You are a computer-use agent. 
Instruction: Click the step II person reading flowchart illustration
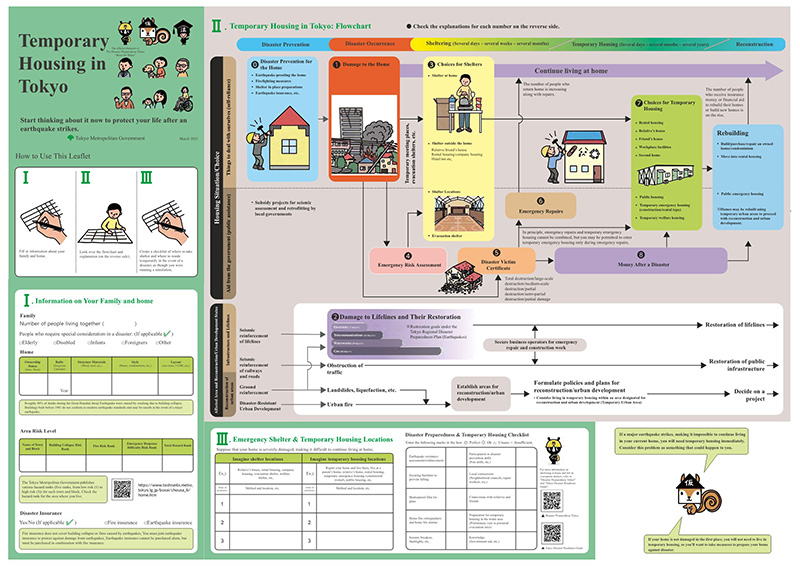pos(106,224)
